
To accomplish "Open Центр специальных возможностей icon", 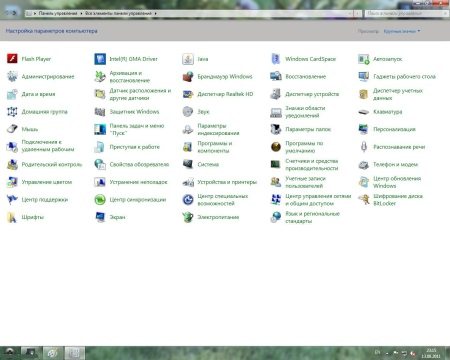I will (x=188, y=199).
